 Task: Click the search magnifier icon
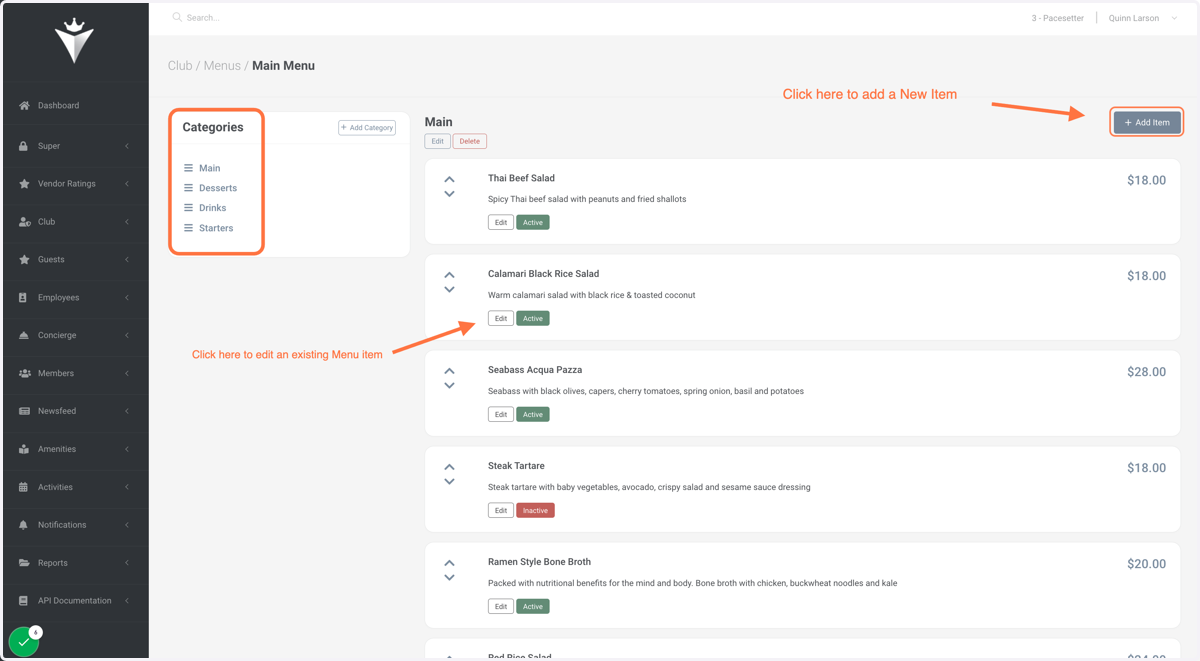(177, 17)
